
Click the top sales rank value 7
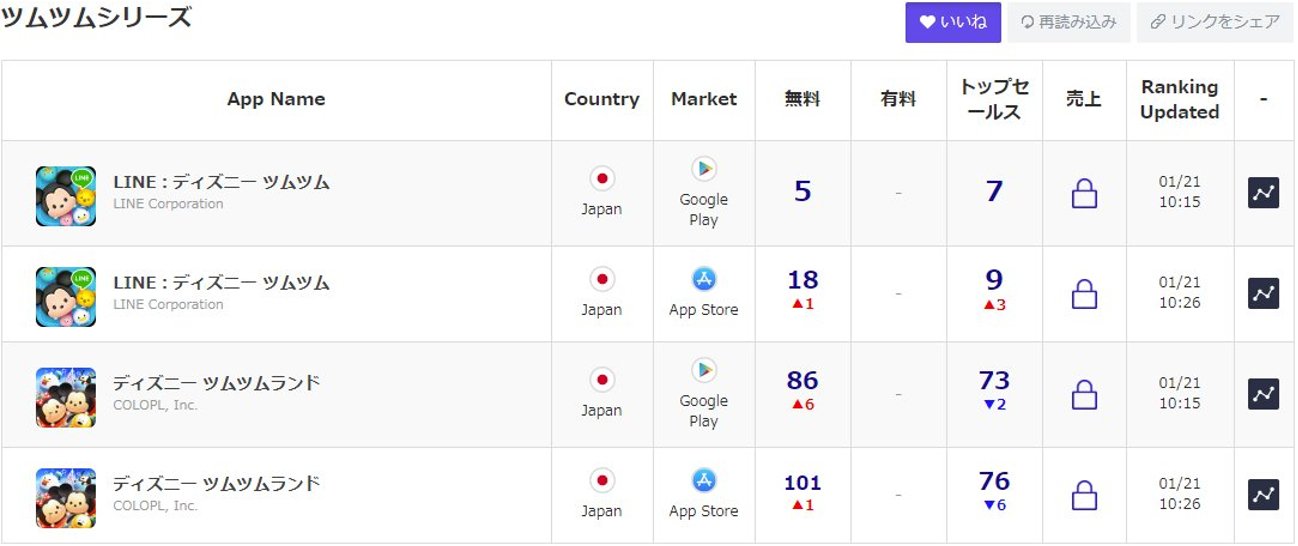pos(994,191)
